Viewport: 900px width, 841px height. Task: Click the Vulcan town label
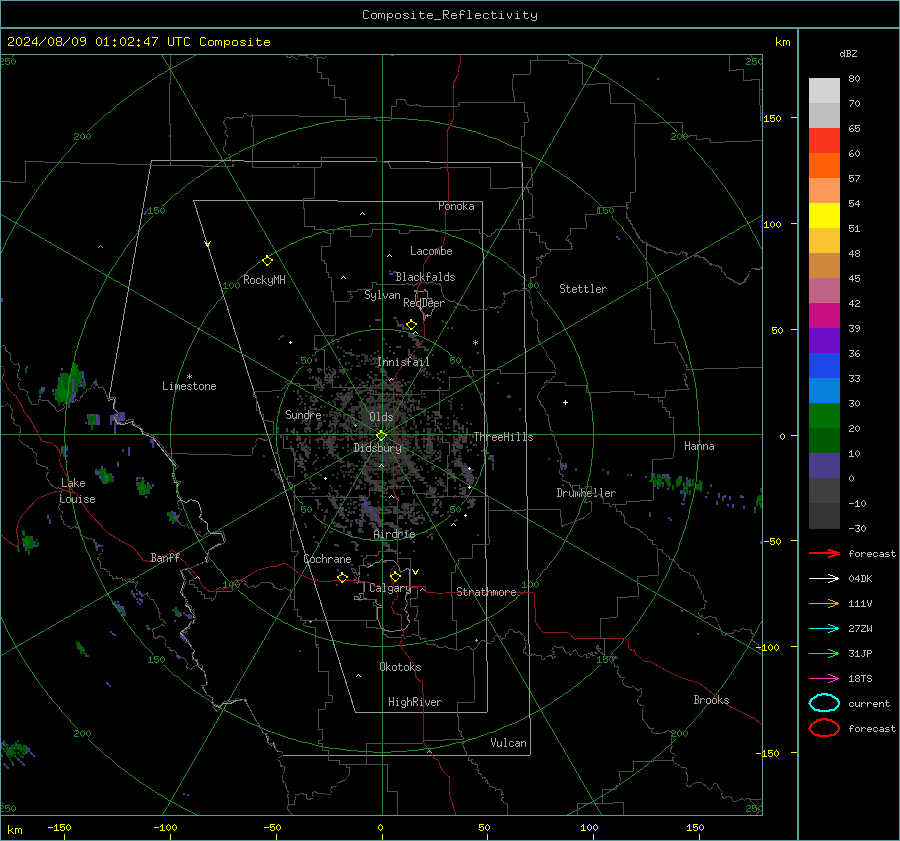[x=508, y=743]
